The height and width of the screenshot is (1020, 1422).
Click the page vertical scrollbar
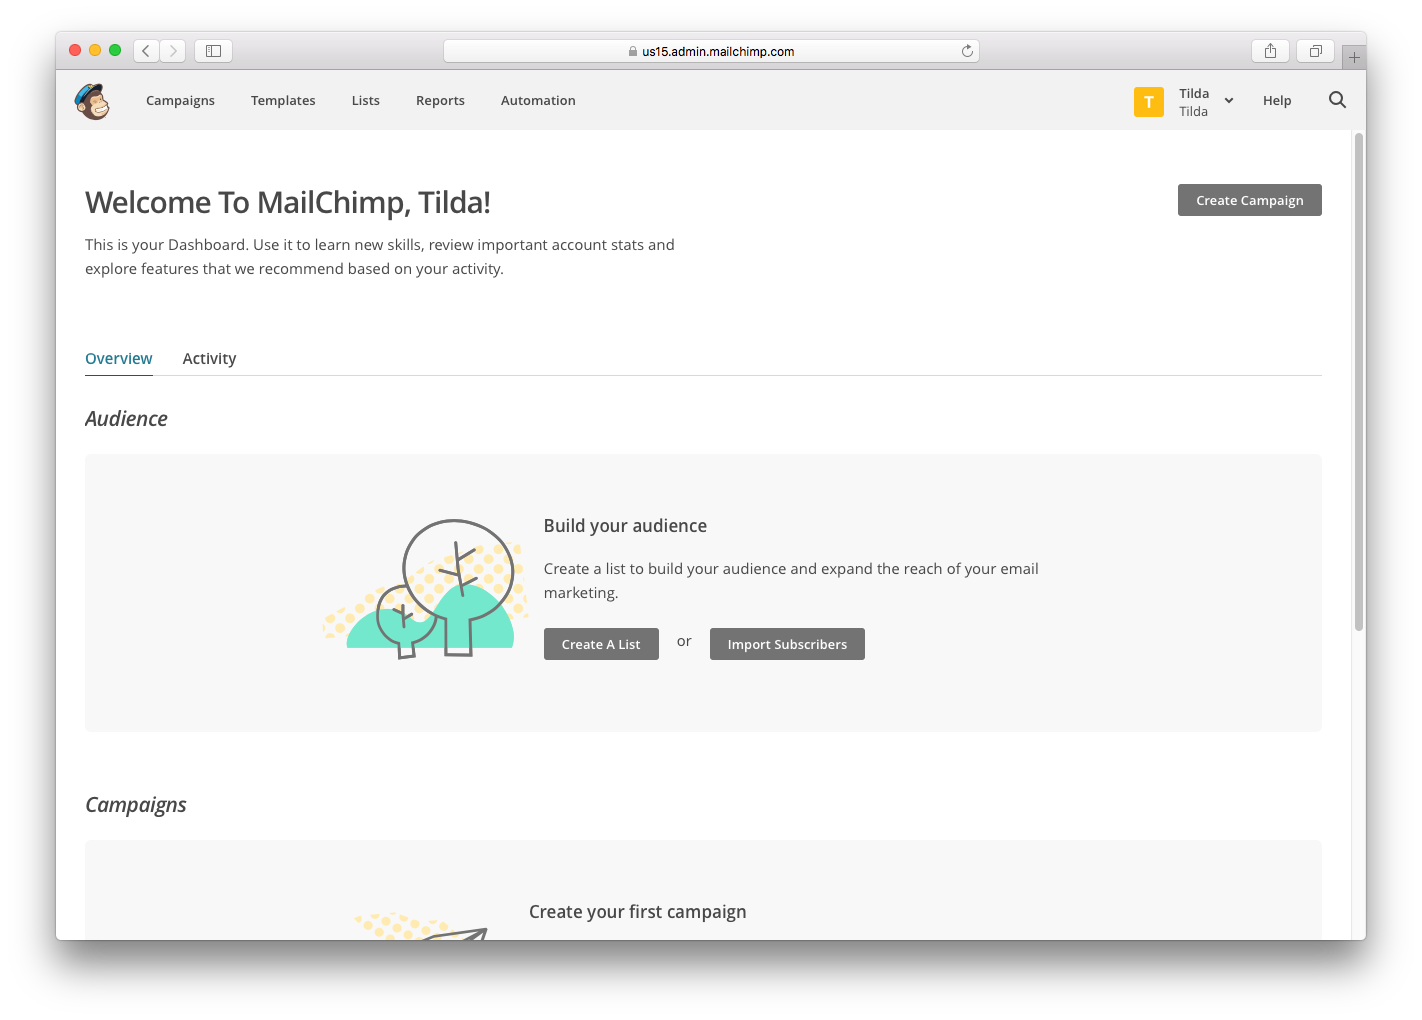[x=1359, y=382]
